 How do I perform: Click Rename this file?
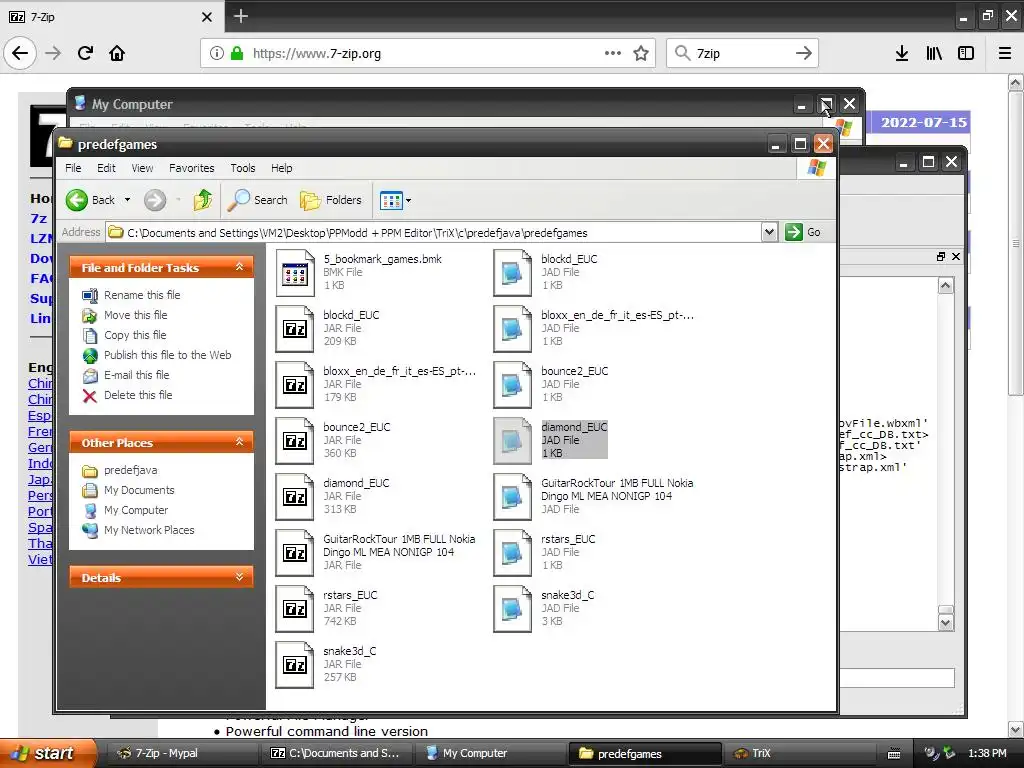point(142,295)
